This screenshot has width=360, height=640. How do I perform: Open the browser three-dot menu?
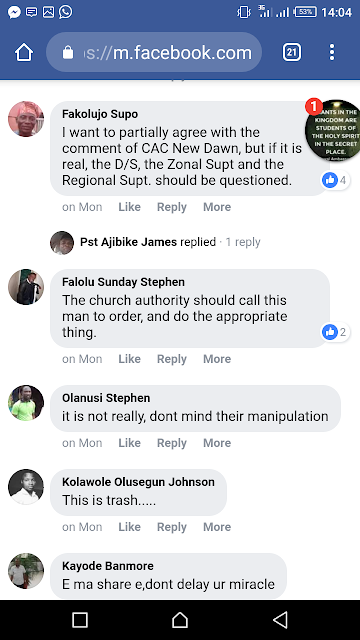[x=332, y=52]
